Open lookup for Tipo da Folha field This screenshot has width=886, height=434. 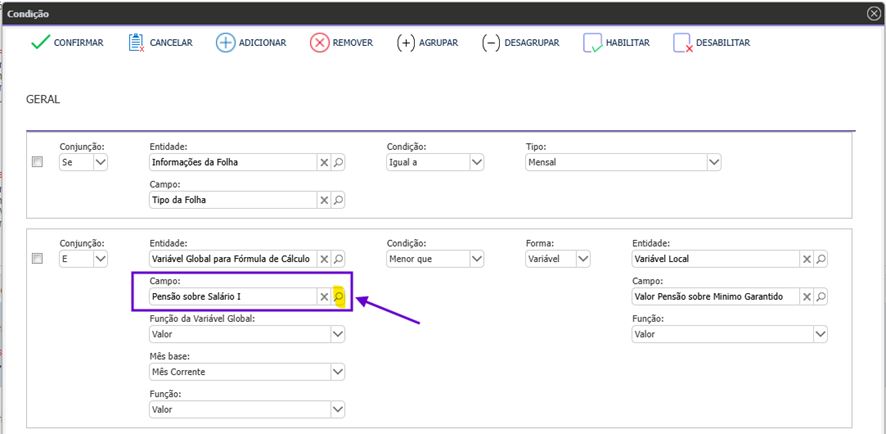point(338,200)
